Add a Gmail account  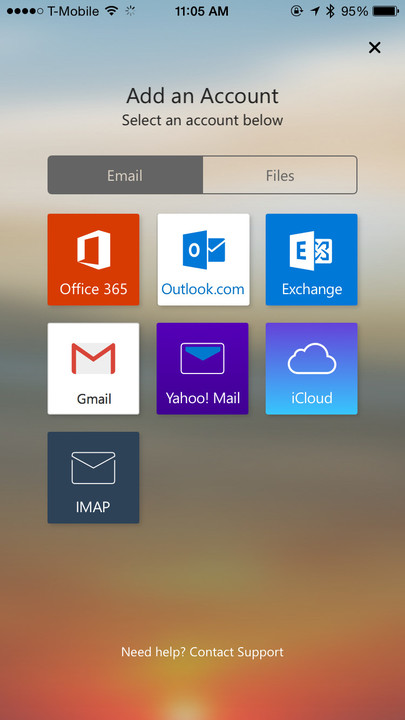click(93, 369)
